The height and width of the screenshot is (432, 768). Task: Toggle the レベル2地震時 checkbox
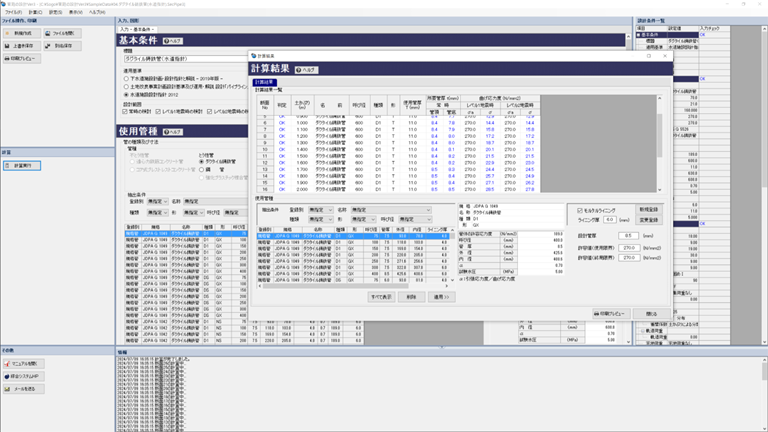(x=210, y=112)
